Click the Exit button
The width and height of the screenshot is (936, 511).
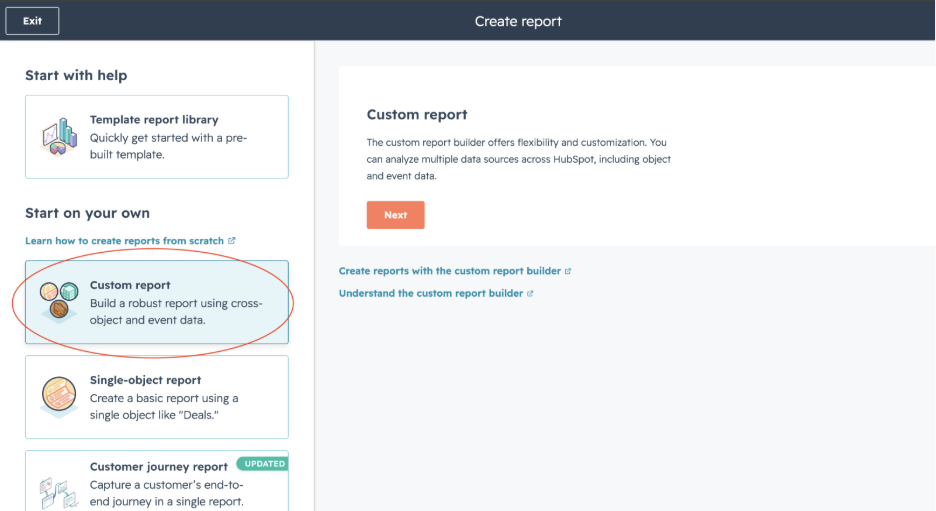click(32, 21)
